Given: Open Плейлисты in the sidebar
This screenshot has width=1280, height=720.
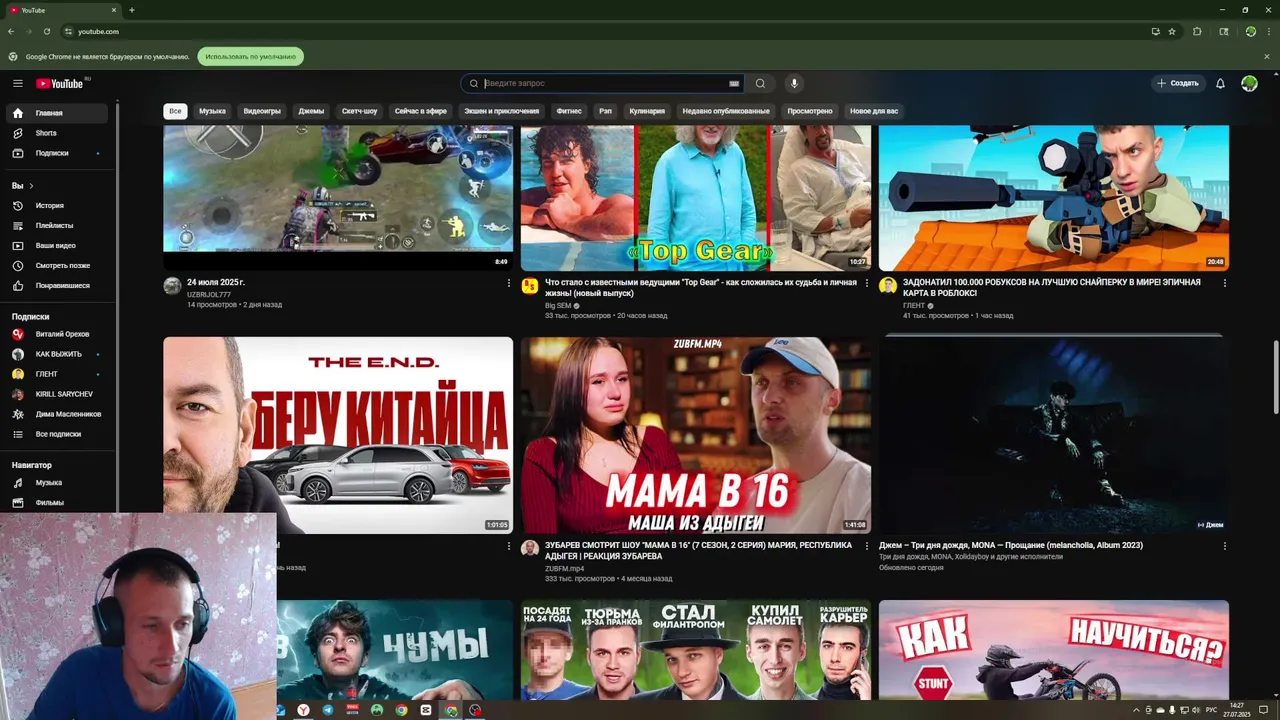Looking at the screenshot, I should coord(59,225).
